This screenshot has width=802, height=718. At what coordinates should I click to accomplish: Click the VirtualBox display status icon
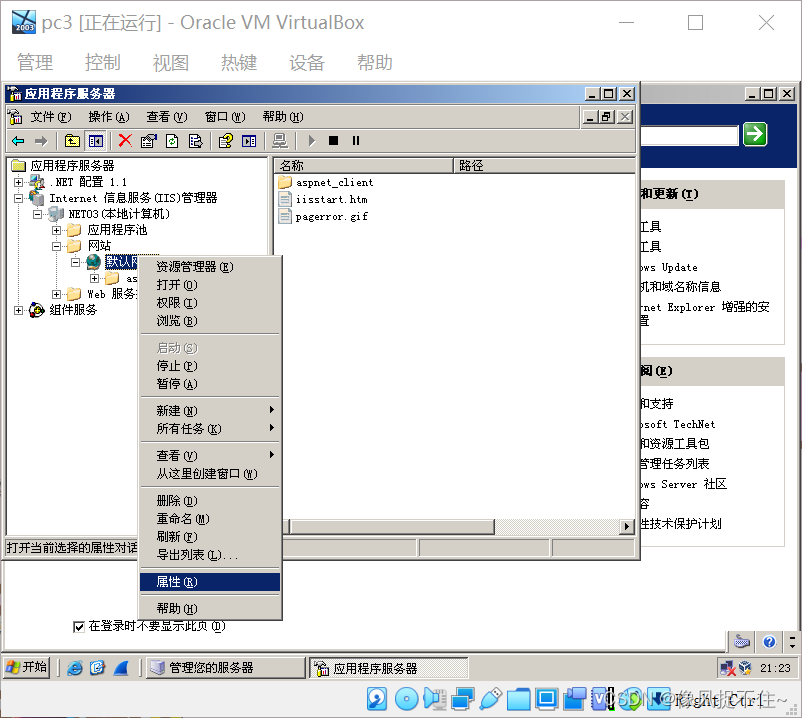[x=547, y=699]
